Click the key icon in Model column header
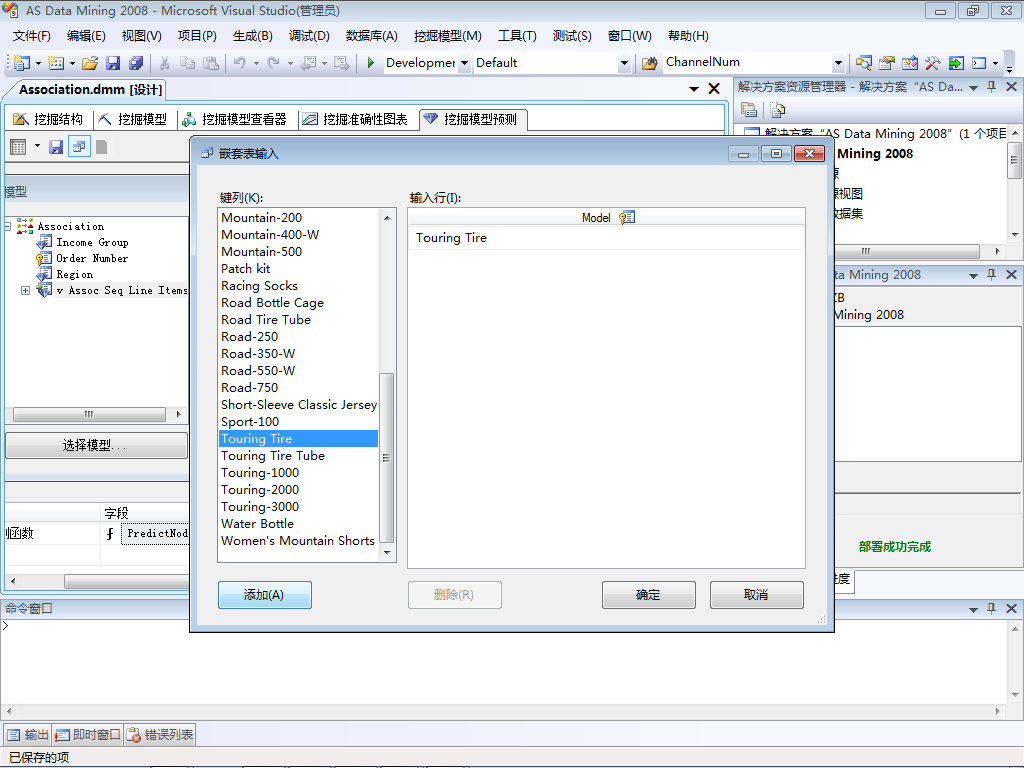This screenshot has width=1024, height=768. click(626, 217)
